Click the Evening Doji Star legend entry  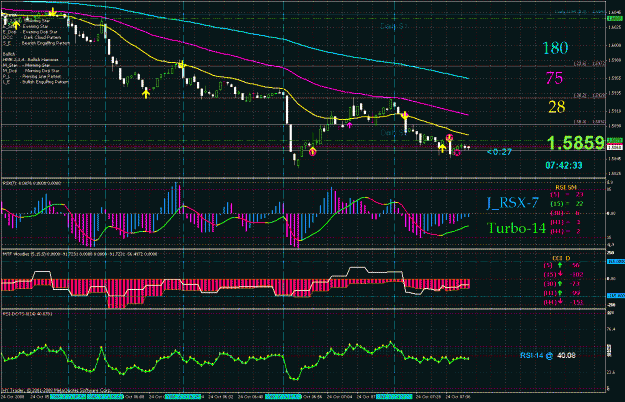pos(30,32)
